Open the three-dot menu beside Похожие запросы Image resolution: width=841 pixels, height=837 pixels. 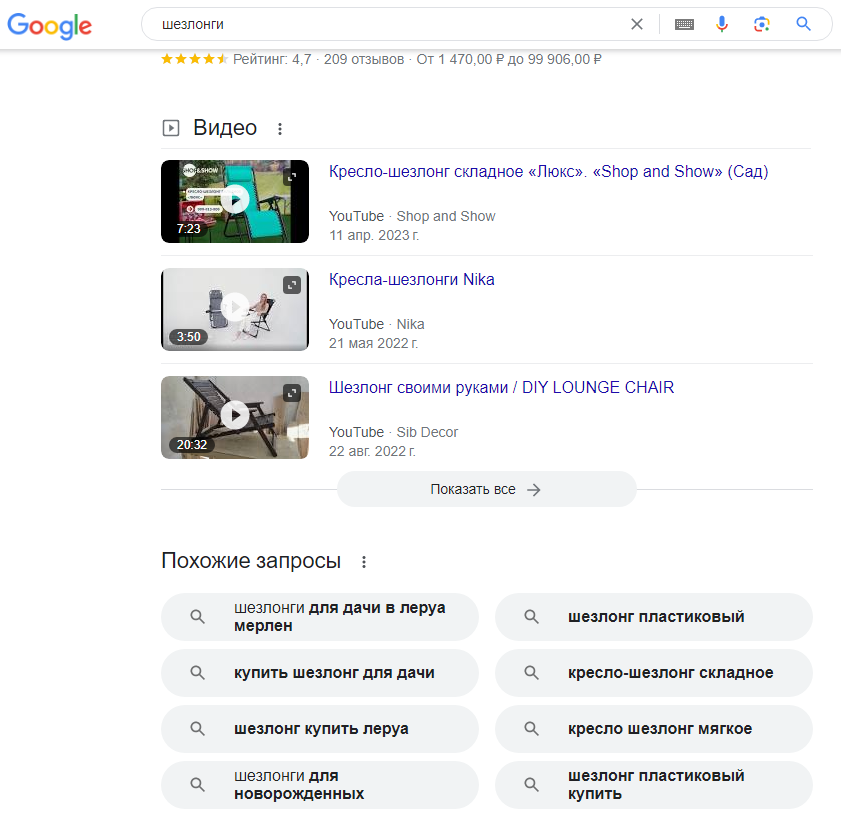363,561
